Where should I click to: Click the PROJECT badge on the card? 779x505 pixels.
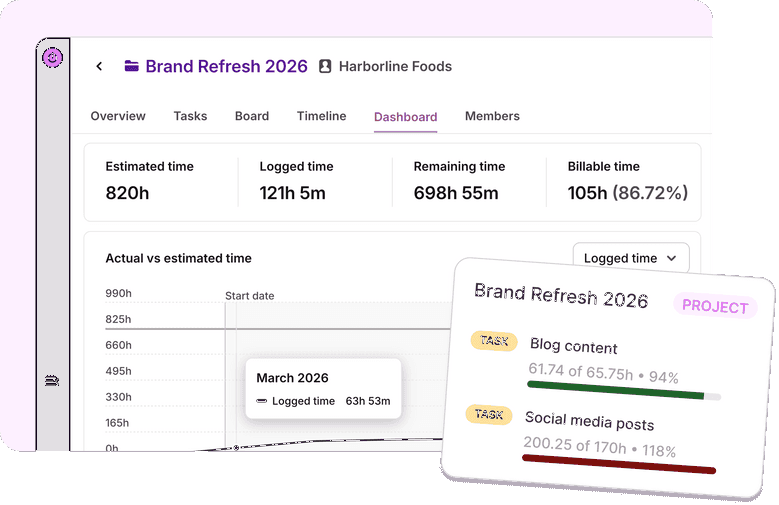715,306
